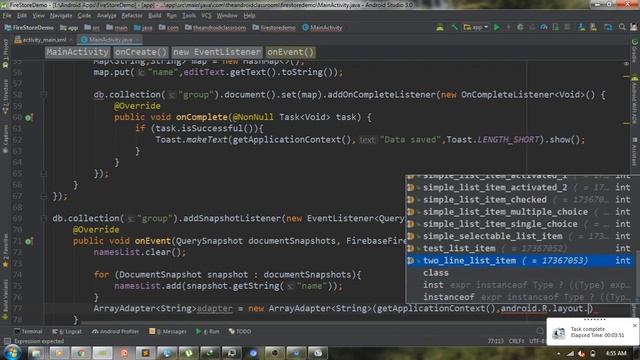Select the MainActivity structure breadcrumb
Image resolution: width=640 pixels, height=360 pixels.
click(x=77, y=52)
